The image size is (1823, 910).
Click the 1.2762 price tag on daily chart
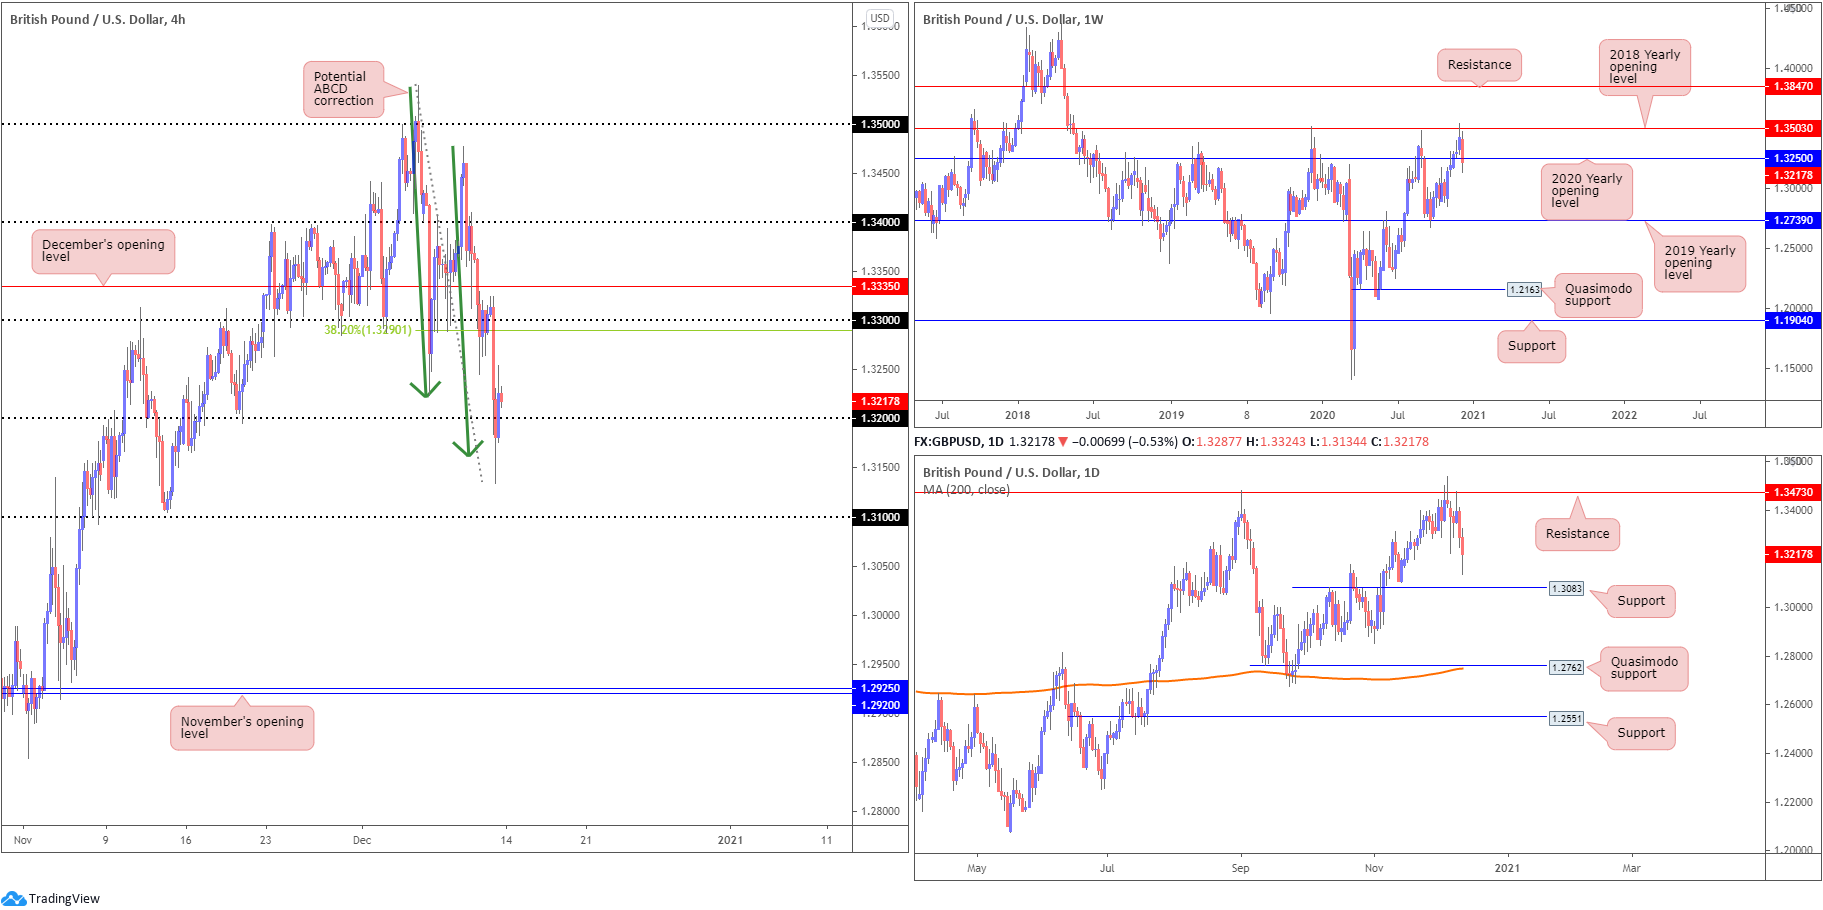pos(1567,667)
